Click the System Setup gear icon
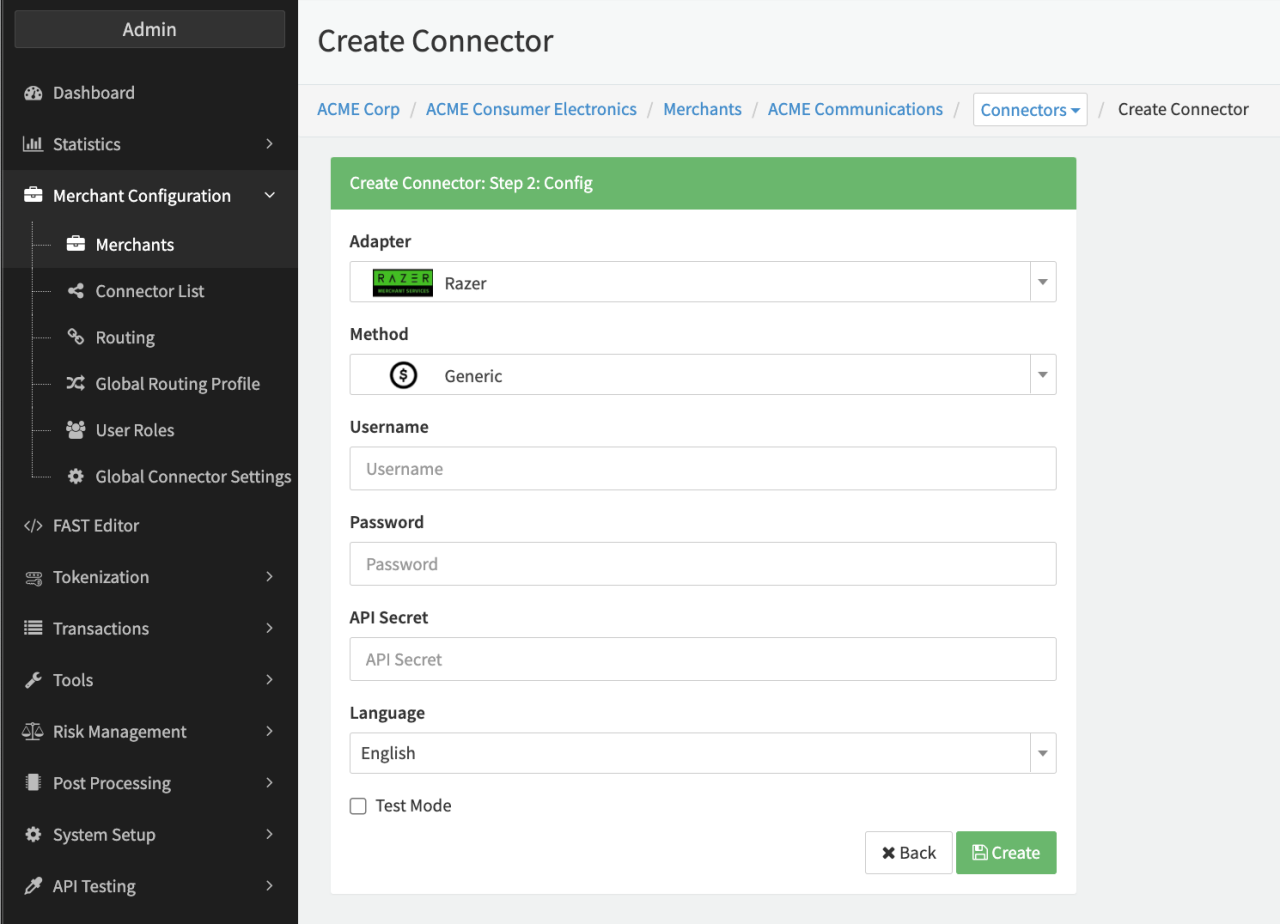The width and height of the screenshot is (1280, 924). pyautogui.click(x=33, y=834)
